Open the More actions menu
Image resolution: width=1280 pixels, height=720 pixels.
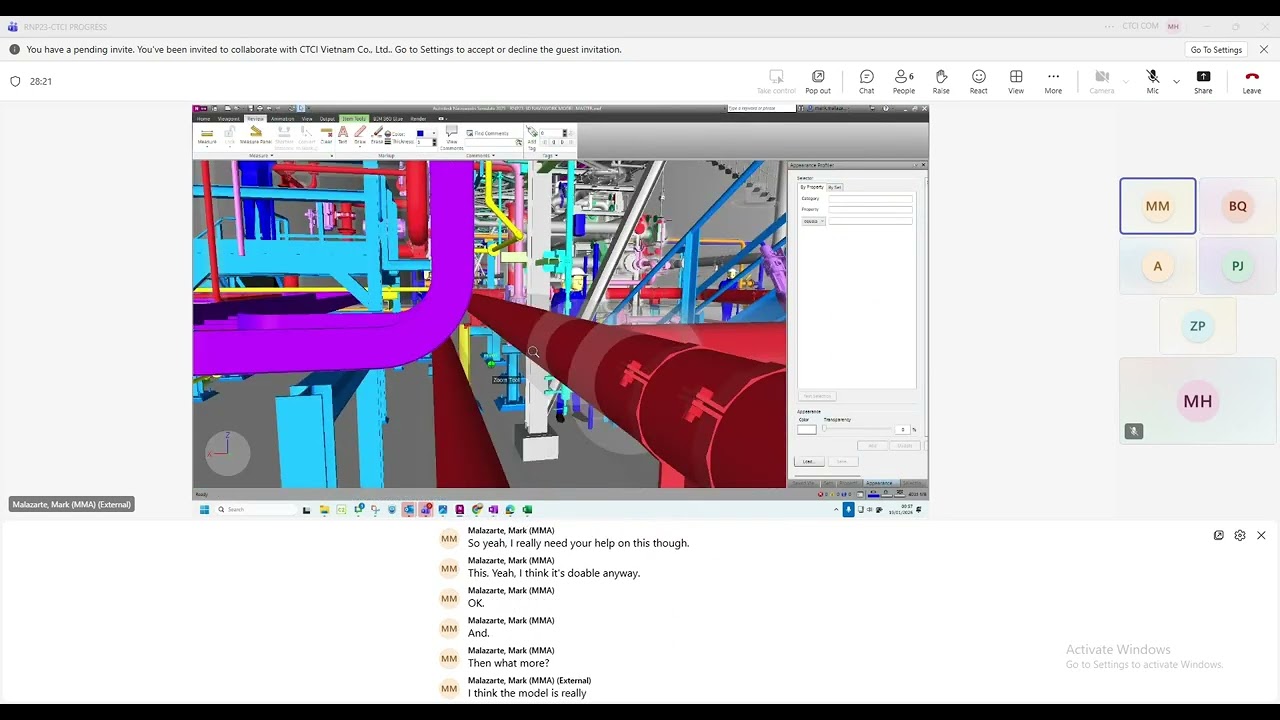[x=1053, y=82]
